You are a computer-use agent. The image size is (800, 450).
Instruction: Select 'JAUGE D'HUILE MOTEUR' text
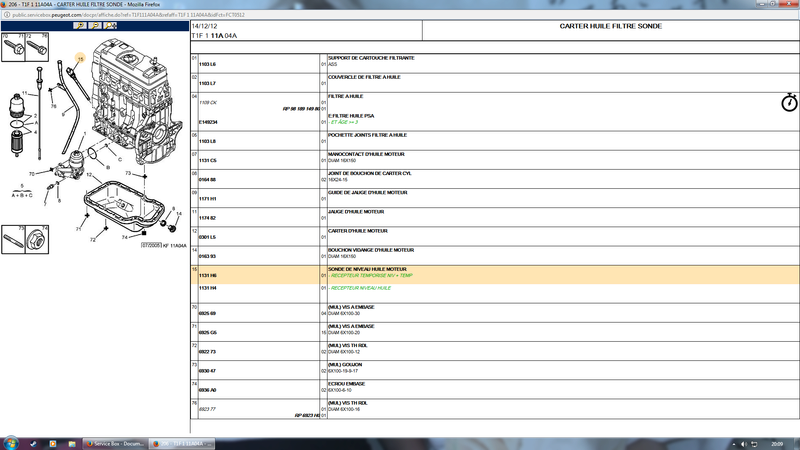[356, 212]
